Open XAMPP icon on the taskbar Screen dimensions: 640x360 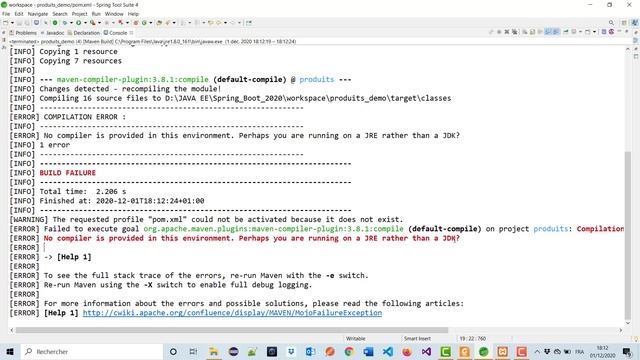pos(503,351)
